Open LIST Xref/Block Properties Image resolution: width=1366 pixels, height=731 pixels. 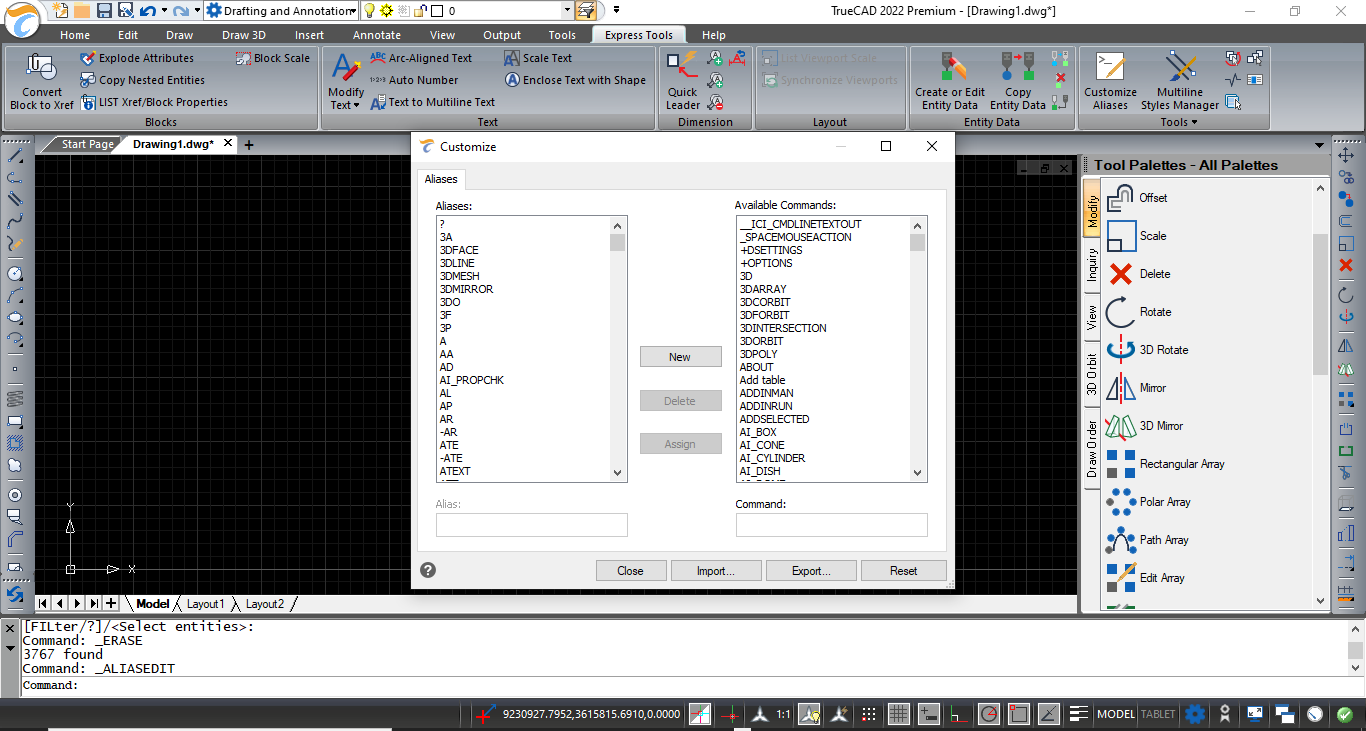[154, 102]
